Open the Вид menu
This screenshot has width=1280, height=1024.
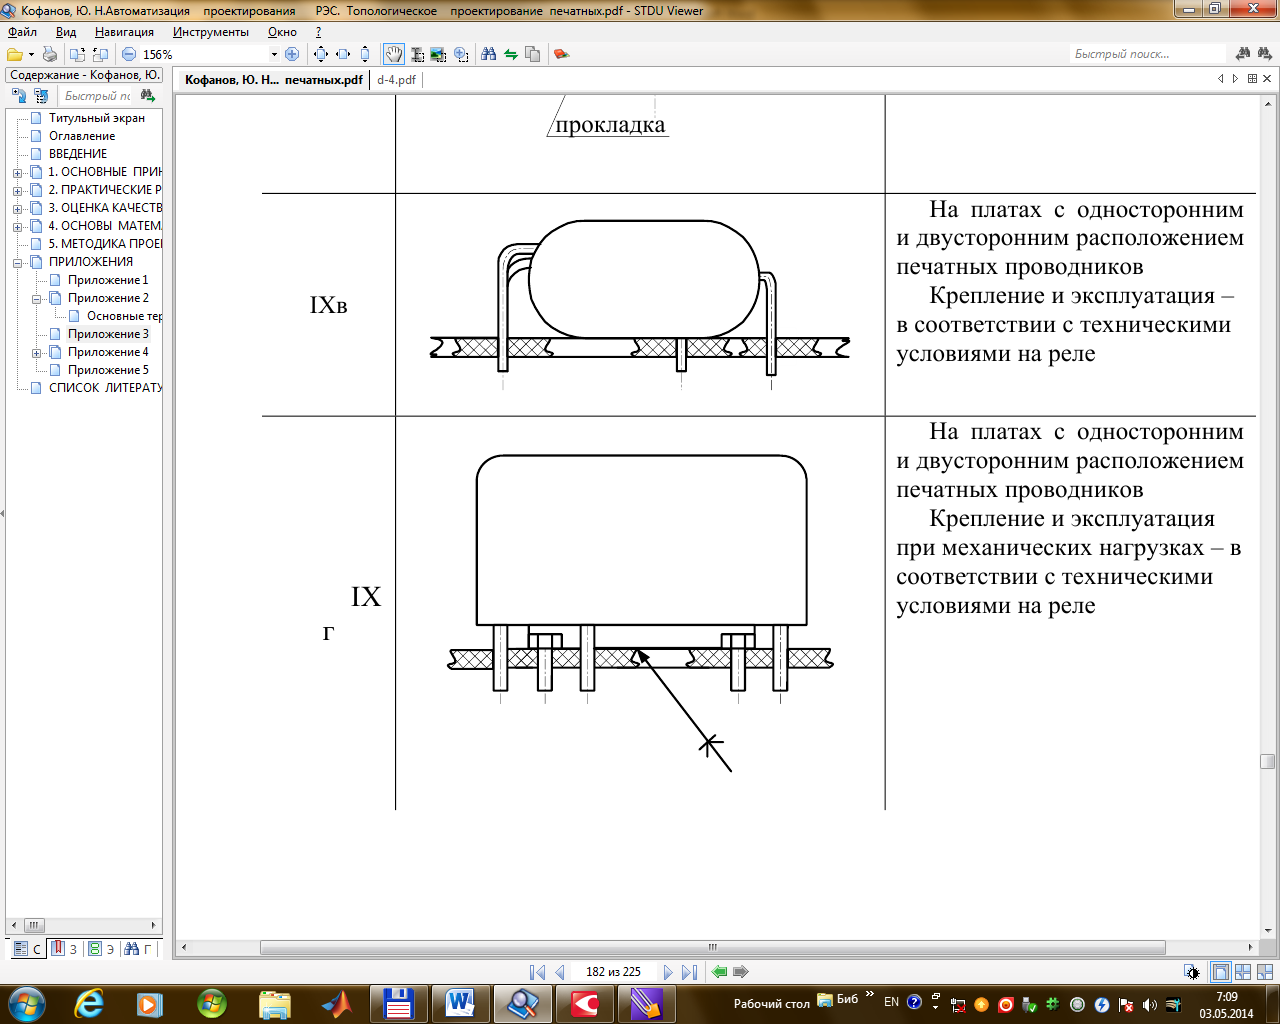tap(66, 32)
